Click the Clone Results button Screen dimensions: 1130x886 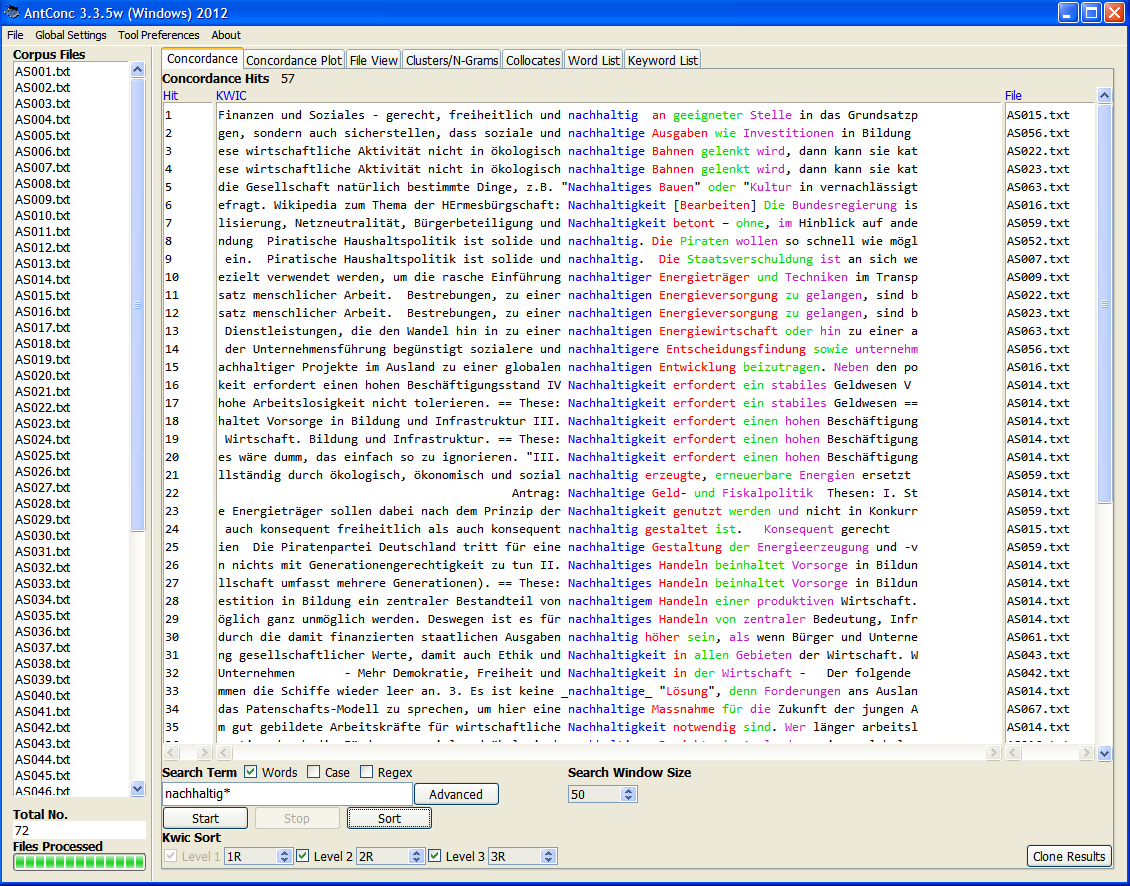coord(1069,856)
